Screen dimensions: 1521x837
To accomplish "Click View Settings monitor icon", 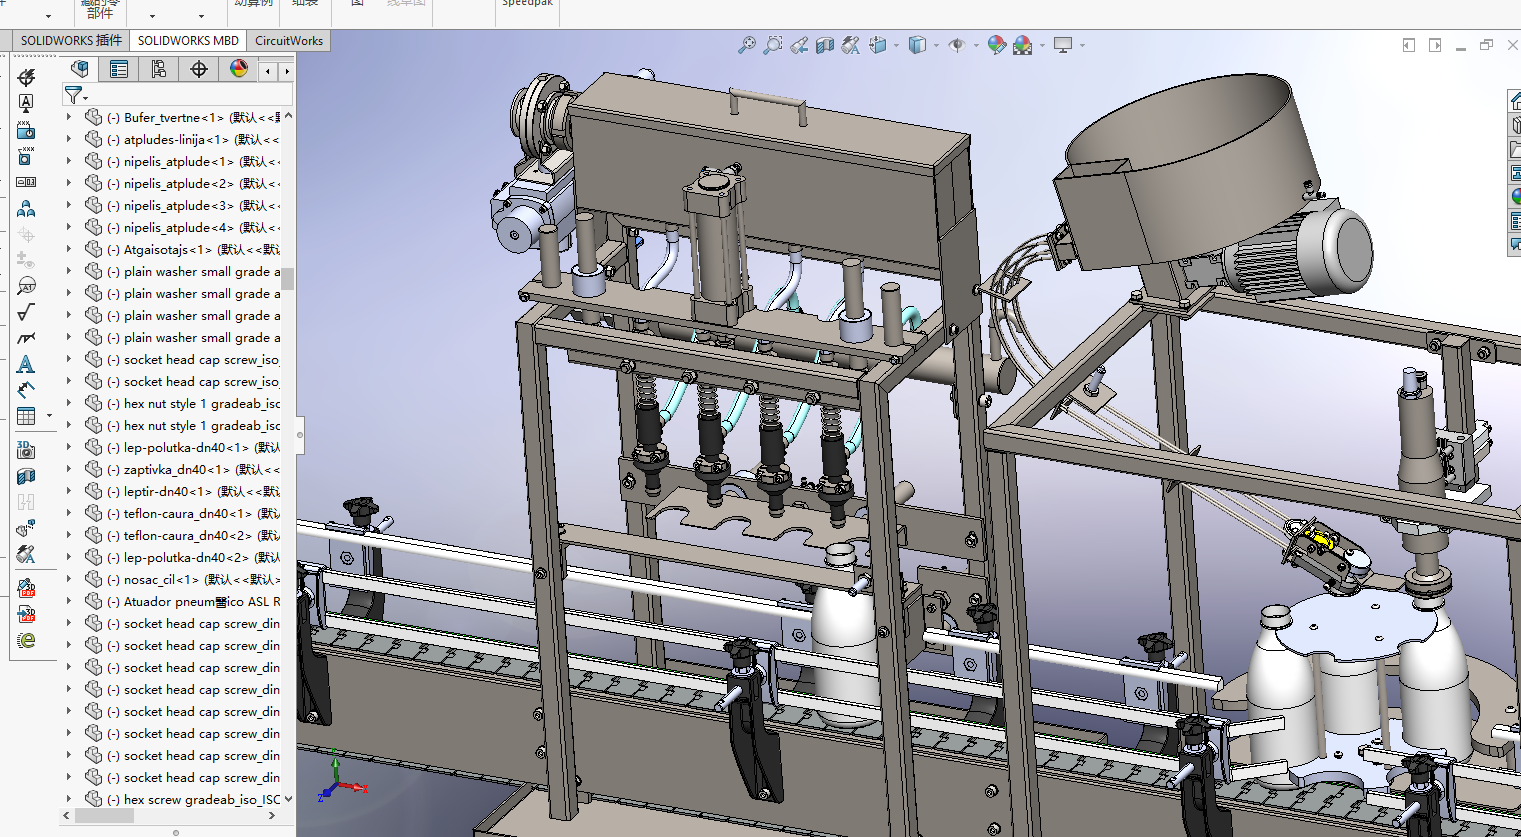I will pos(1063,45).
